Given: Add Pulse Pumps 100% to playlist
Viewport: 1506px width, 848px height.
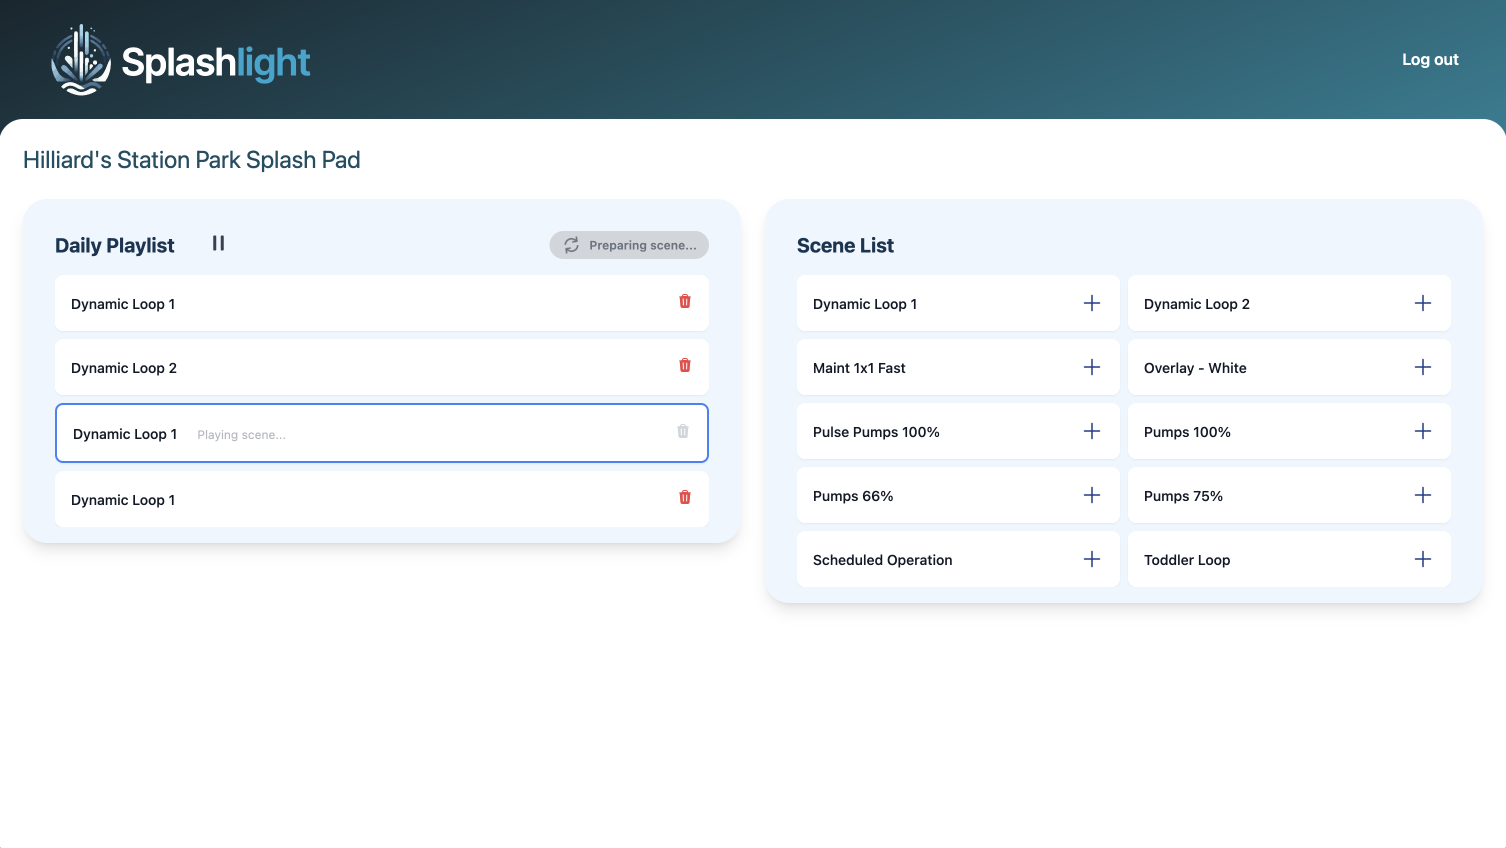Looking at the screenshot, I should click(x=1091, y=431).
